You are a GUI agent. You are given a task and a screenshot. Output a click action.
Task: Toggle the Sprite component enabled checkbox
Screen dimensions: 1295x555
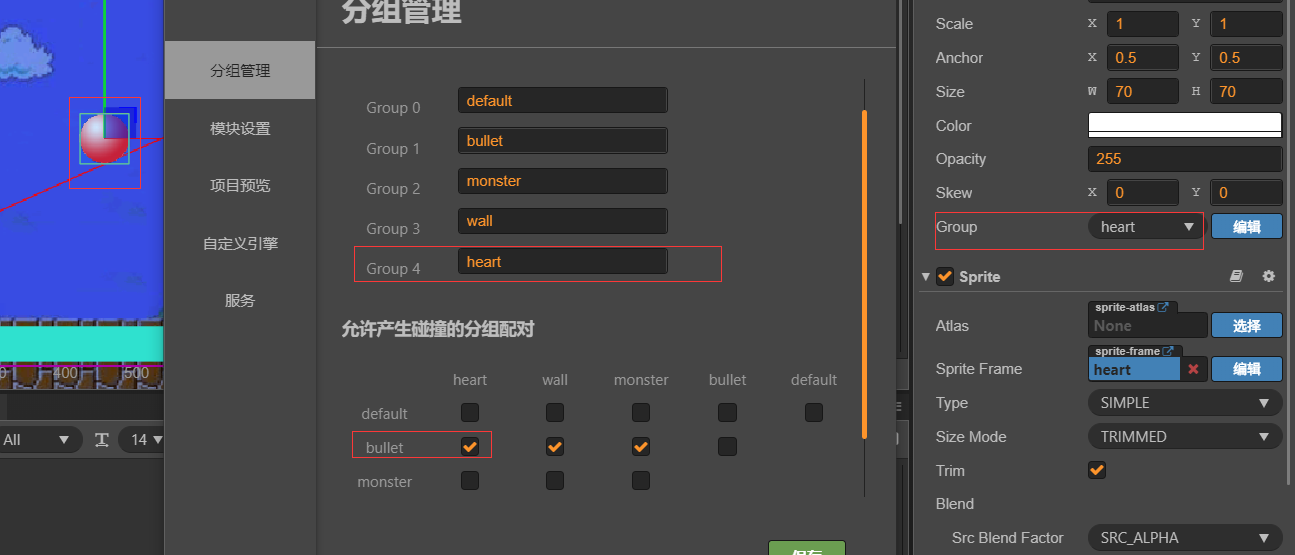tap(945, 276)
